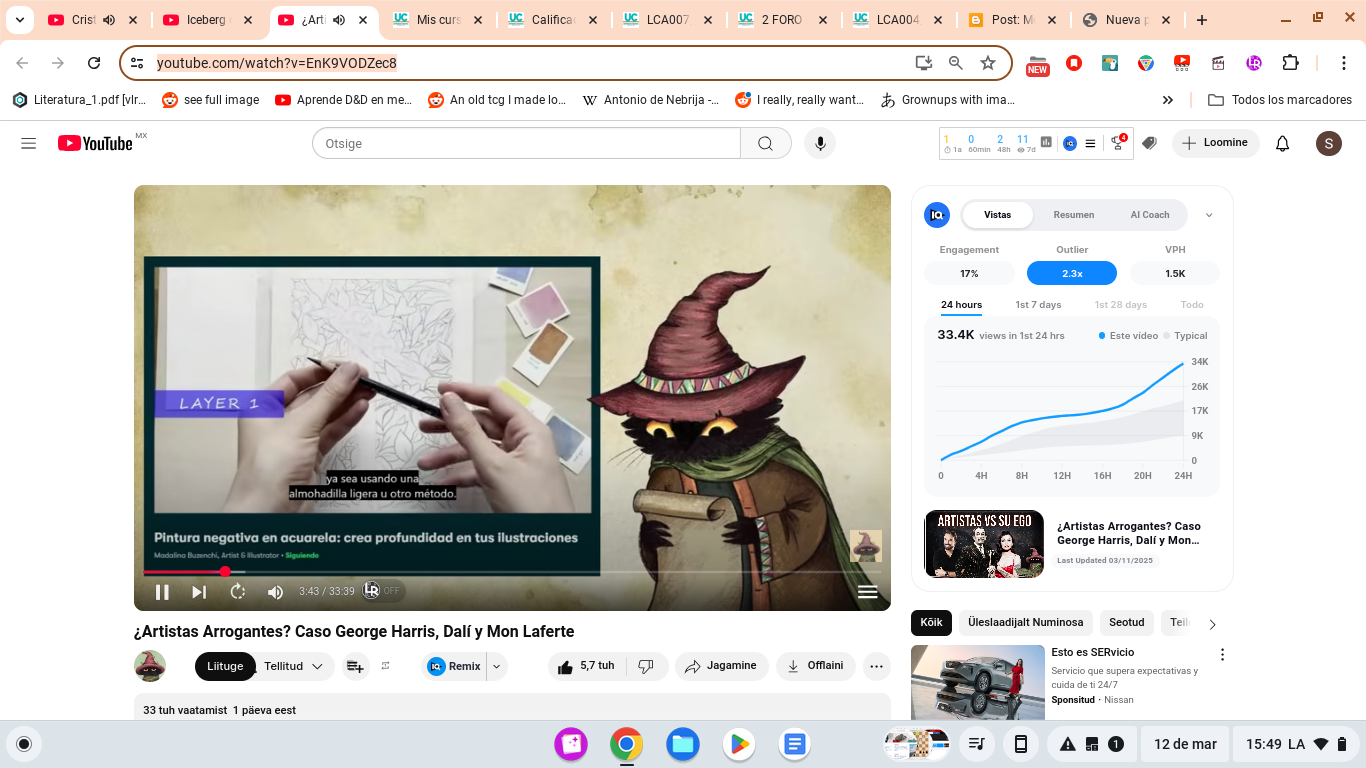Viewport: 1366px width, 768px height.
Task: Seek using the red progress bar scrubber
Action: point(225,572)
